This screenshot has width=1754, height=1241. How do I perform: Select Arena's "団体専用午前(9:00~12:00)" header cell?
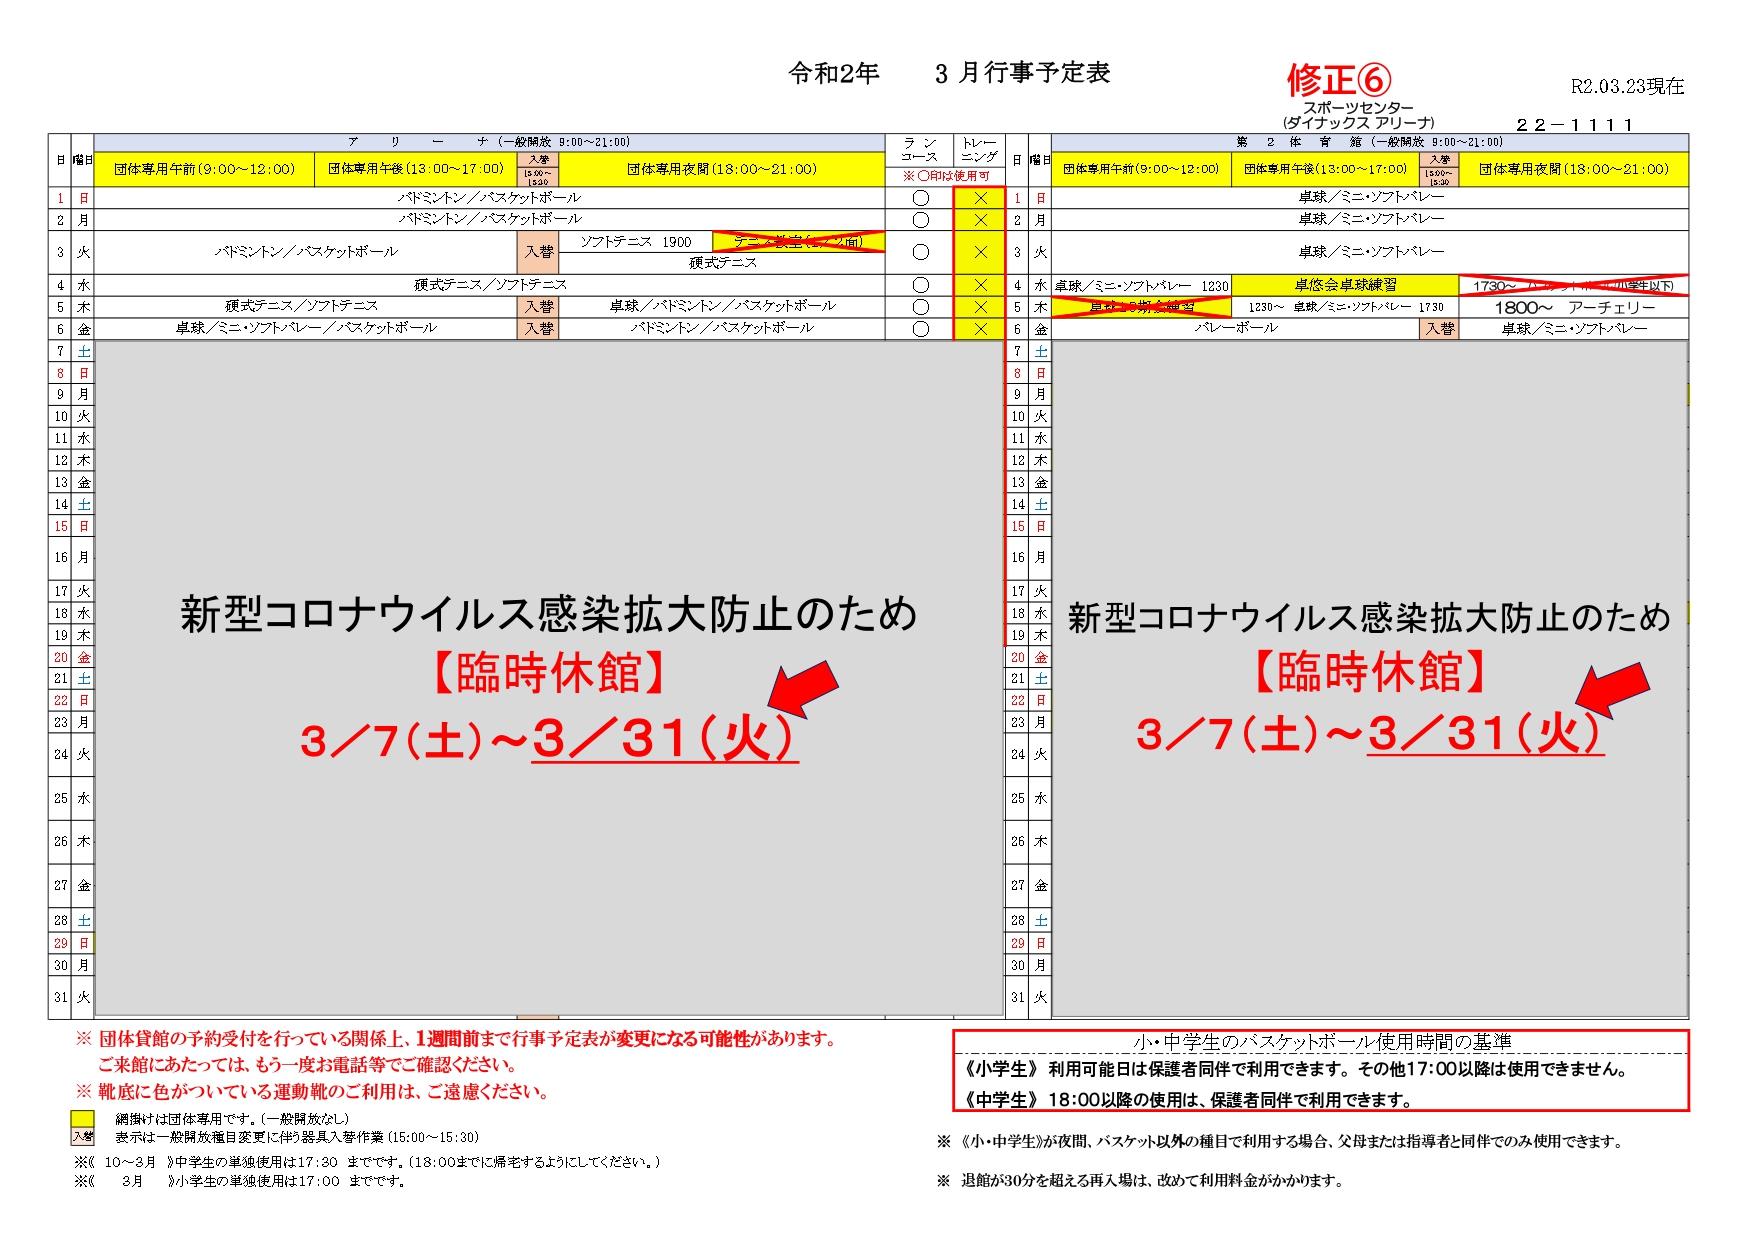[x=205, y=169]
